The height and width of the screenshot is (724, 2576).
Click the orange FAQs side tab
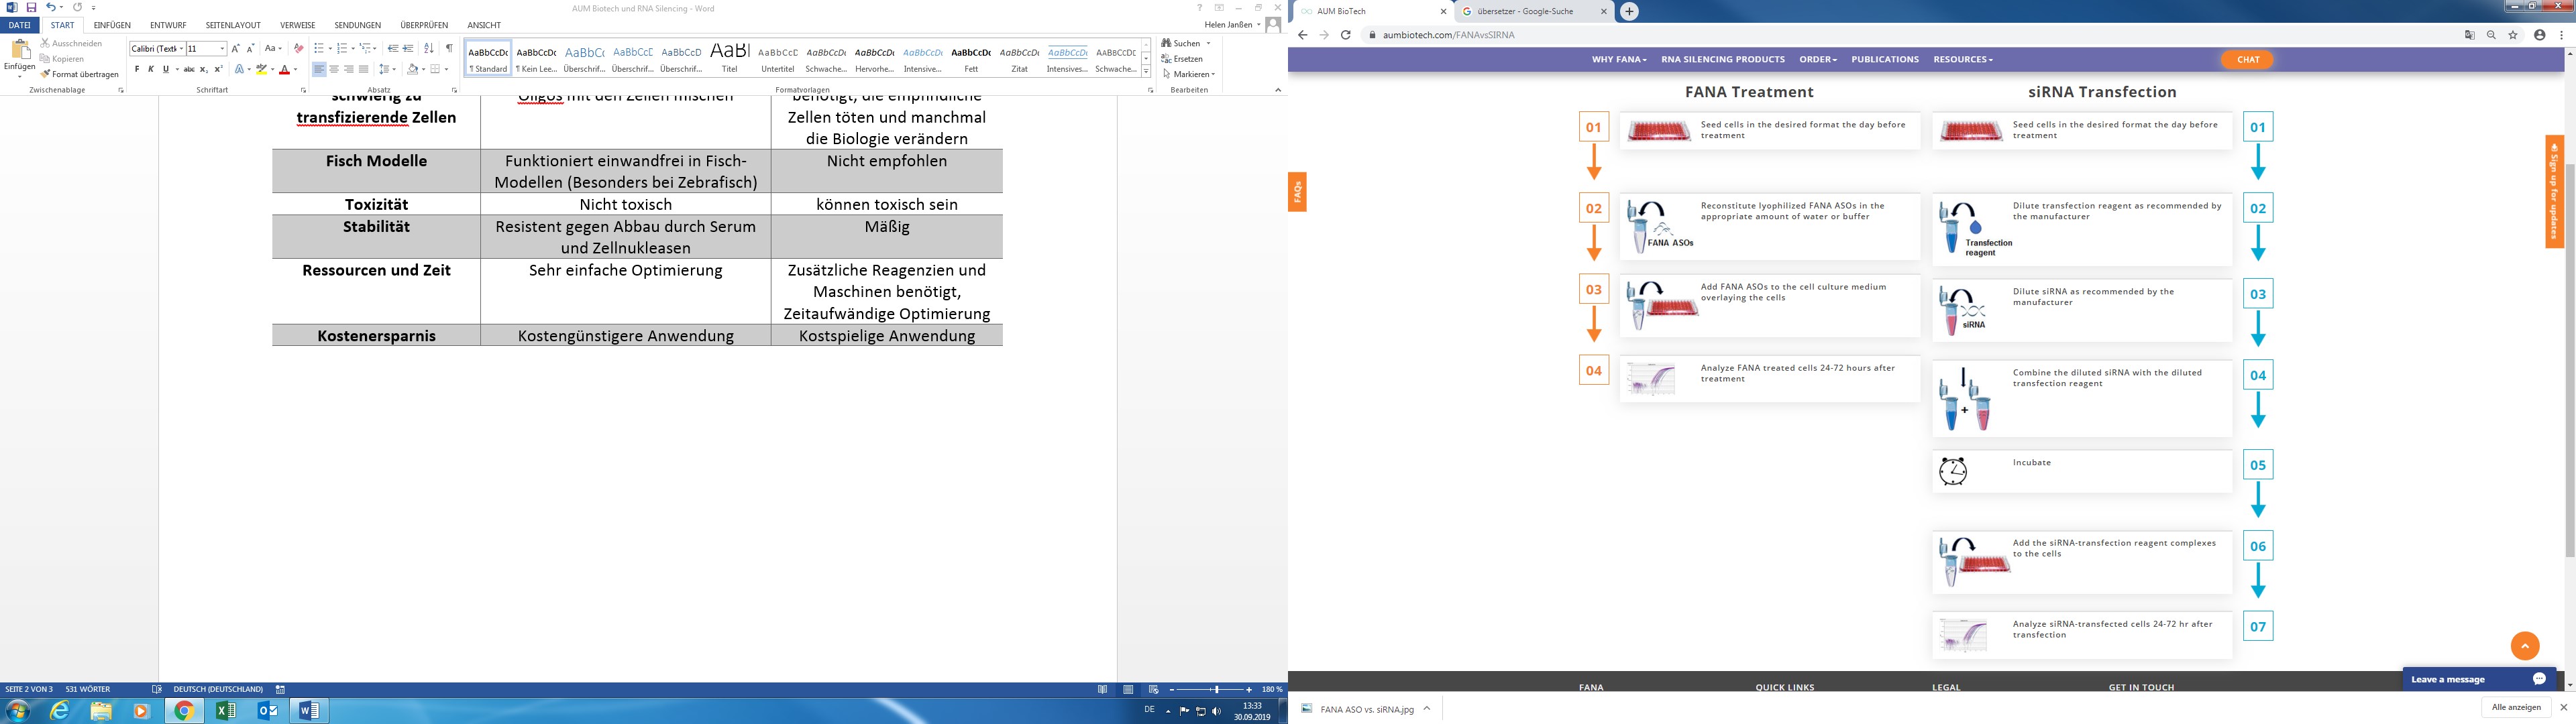[x=1297, y=191]
